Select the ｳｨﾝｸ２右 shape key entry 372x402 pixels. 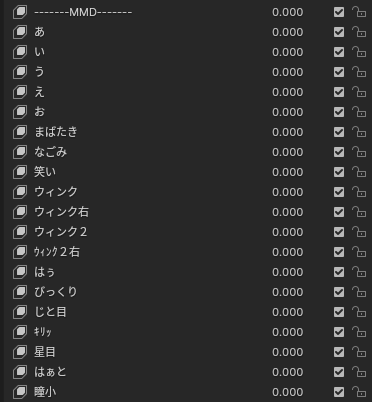click(x=57, y=252)
